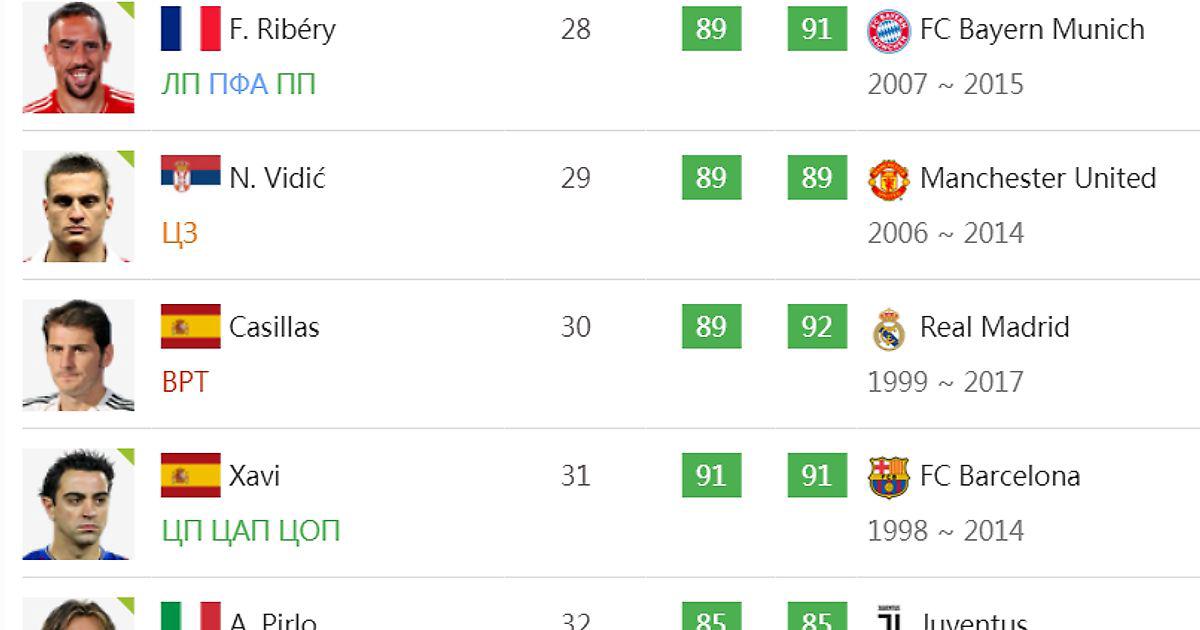Viewport: 1200px width, 630px height.
Task: Click Casillas's green 92 rating badge
Action: click(817, 327)
